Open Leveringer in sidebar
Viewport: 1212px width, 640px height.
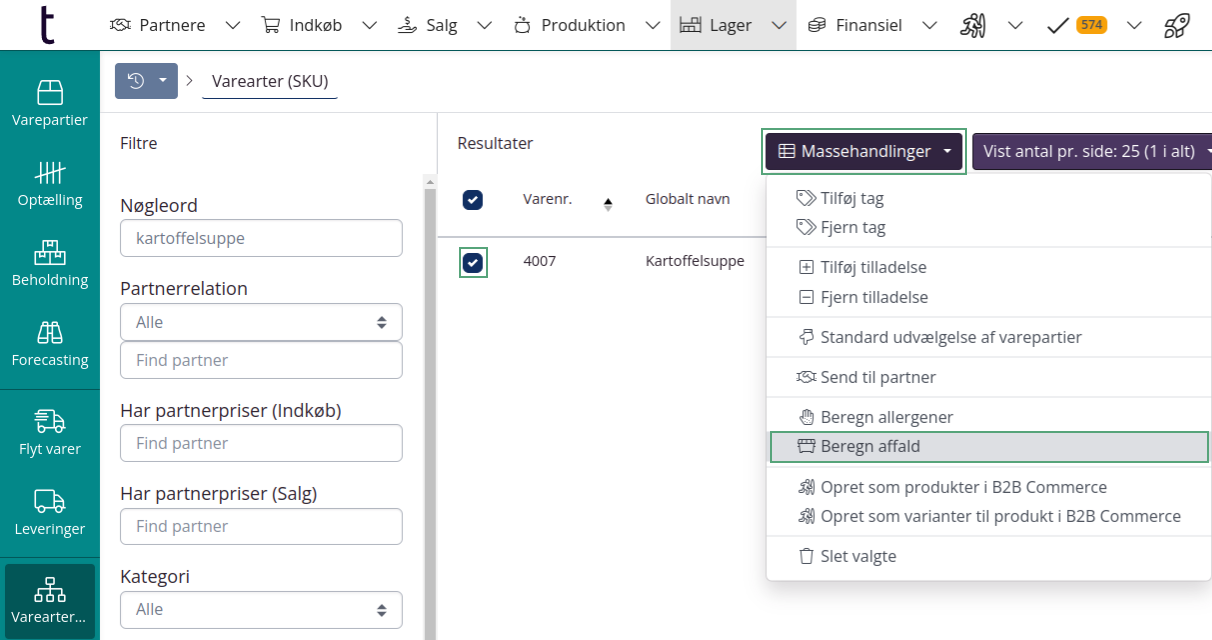pyautogui.click(x=50, y=513)
